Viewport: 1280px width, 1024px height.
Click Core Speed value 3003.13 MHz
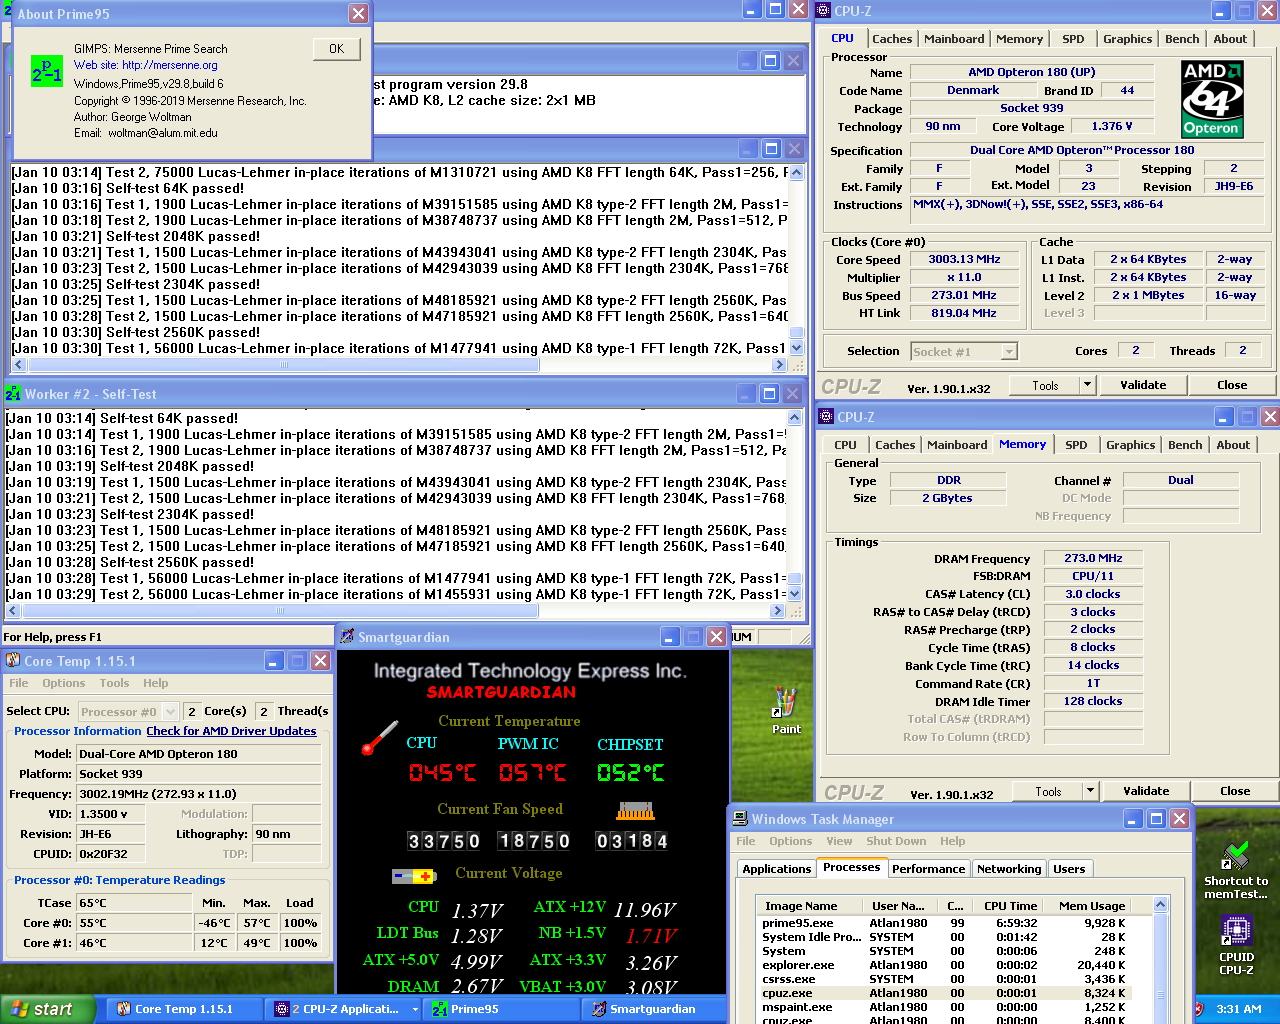point(963,260)
